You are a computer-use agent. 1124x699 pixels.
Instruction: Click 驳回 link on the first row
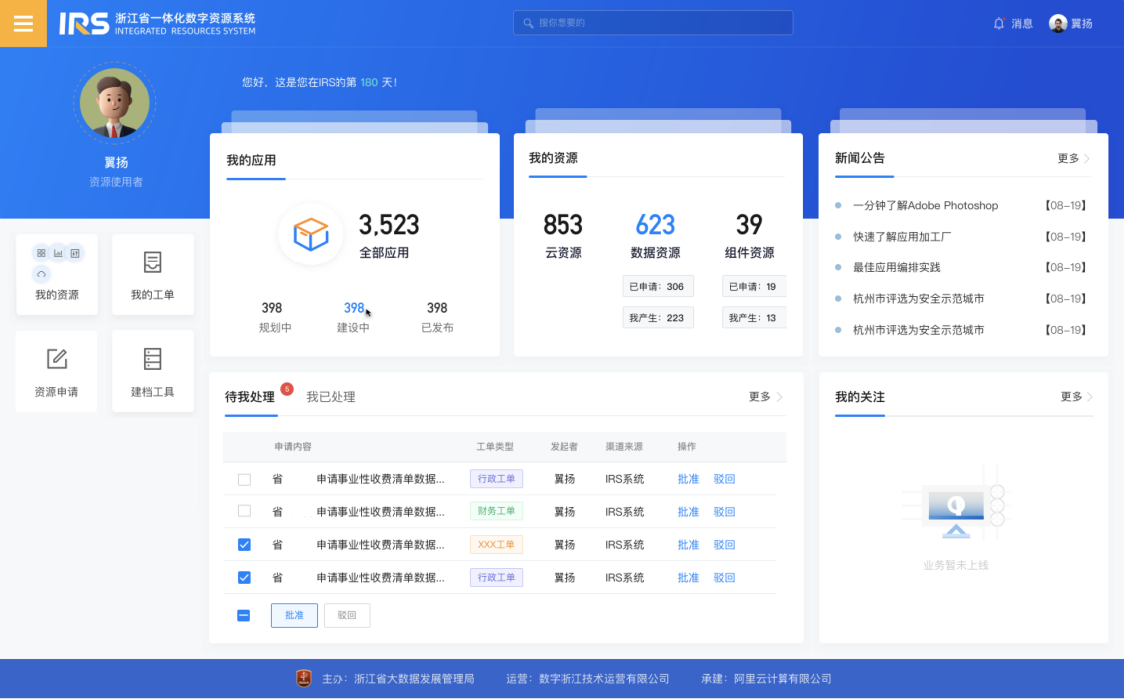[725, 478]
